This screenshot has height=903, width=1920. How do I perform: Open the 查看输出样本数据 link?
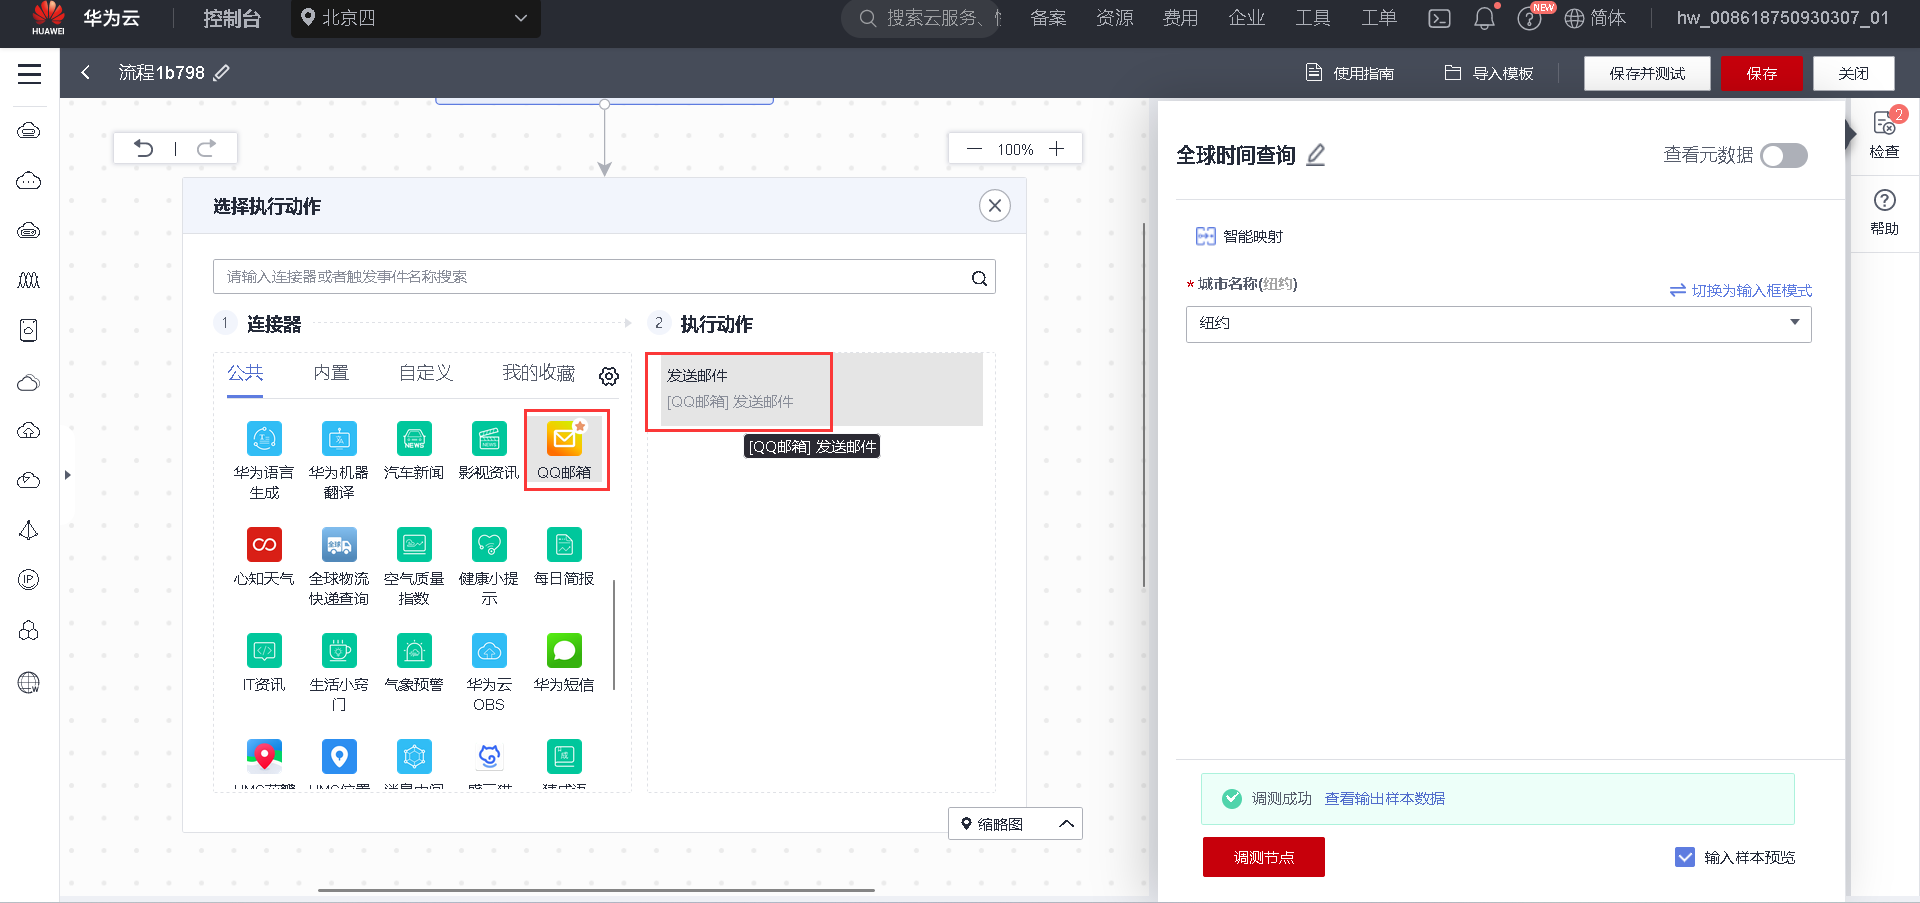pos(1383,799)
